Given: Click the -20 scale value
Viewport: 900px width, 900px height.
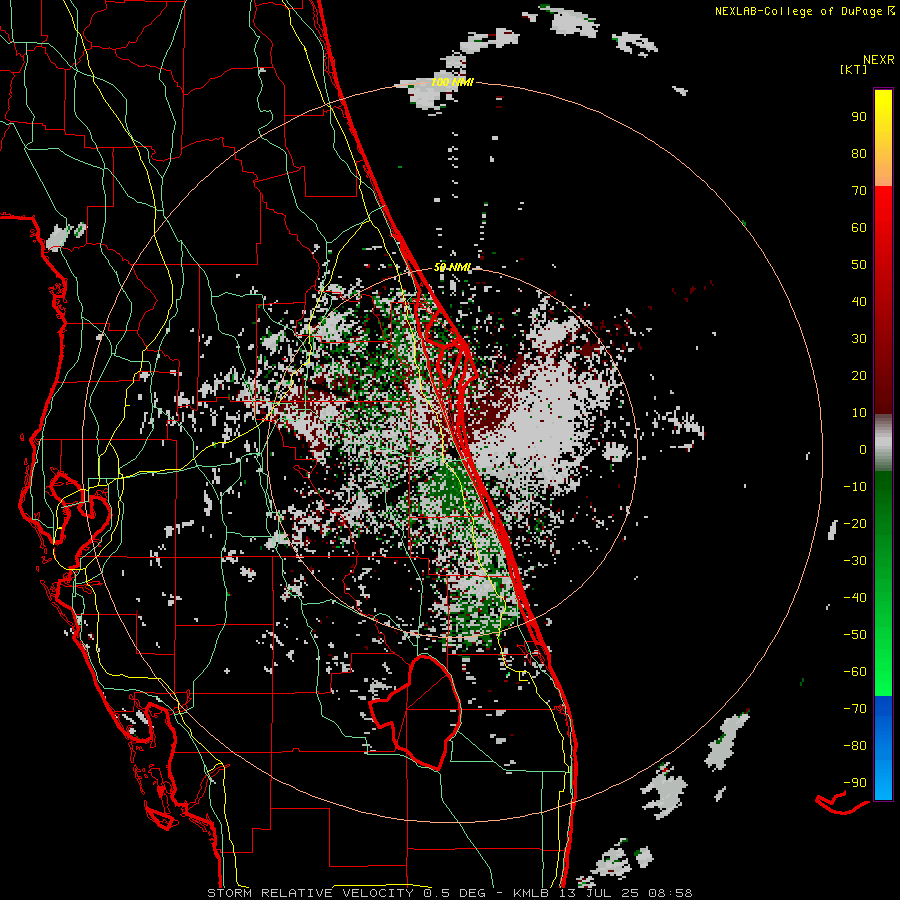Looking at the screenshot, I should [x=855, y=524].
